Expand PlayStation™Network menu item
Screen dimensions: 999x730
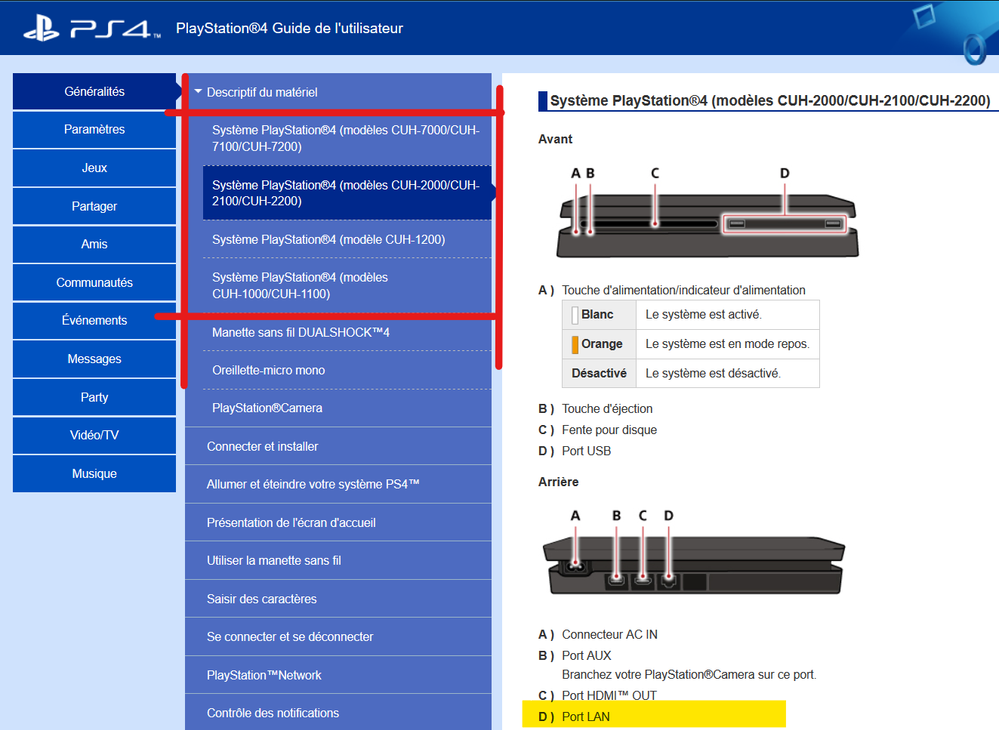[x=338, y=675]
